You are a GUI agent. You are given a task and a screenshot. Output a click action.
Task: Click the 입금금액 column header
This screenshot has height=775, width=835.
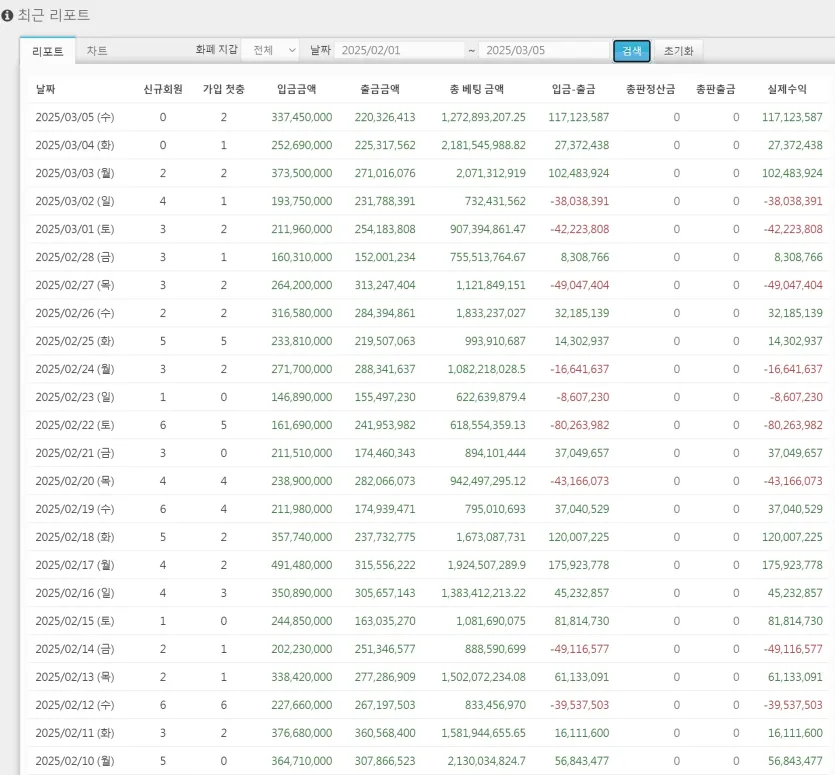[297, 89]
